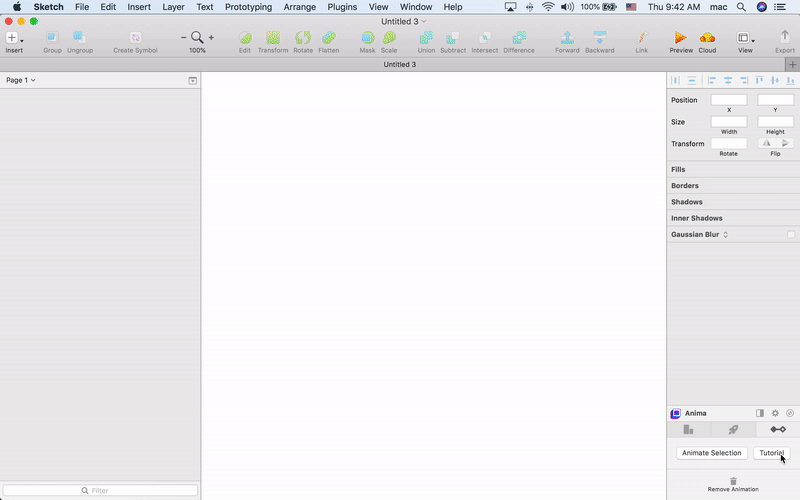Click the Filter layers search field
The width and height of the screenshot is (800, 500).
pyautogui.click(x=100, y=490)
